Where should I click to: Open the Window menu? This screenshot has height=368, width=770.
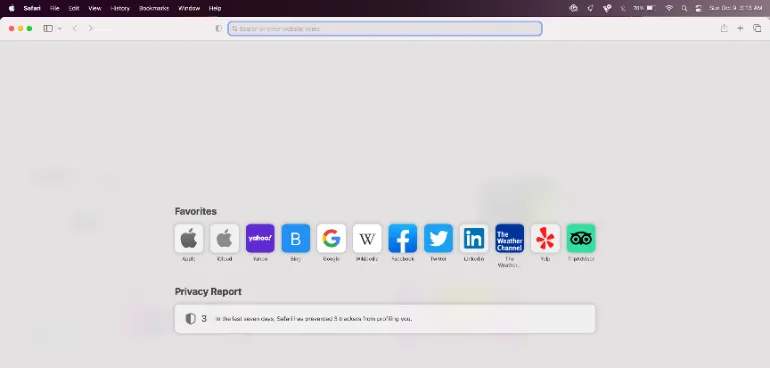point(189,8)
